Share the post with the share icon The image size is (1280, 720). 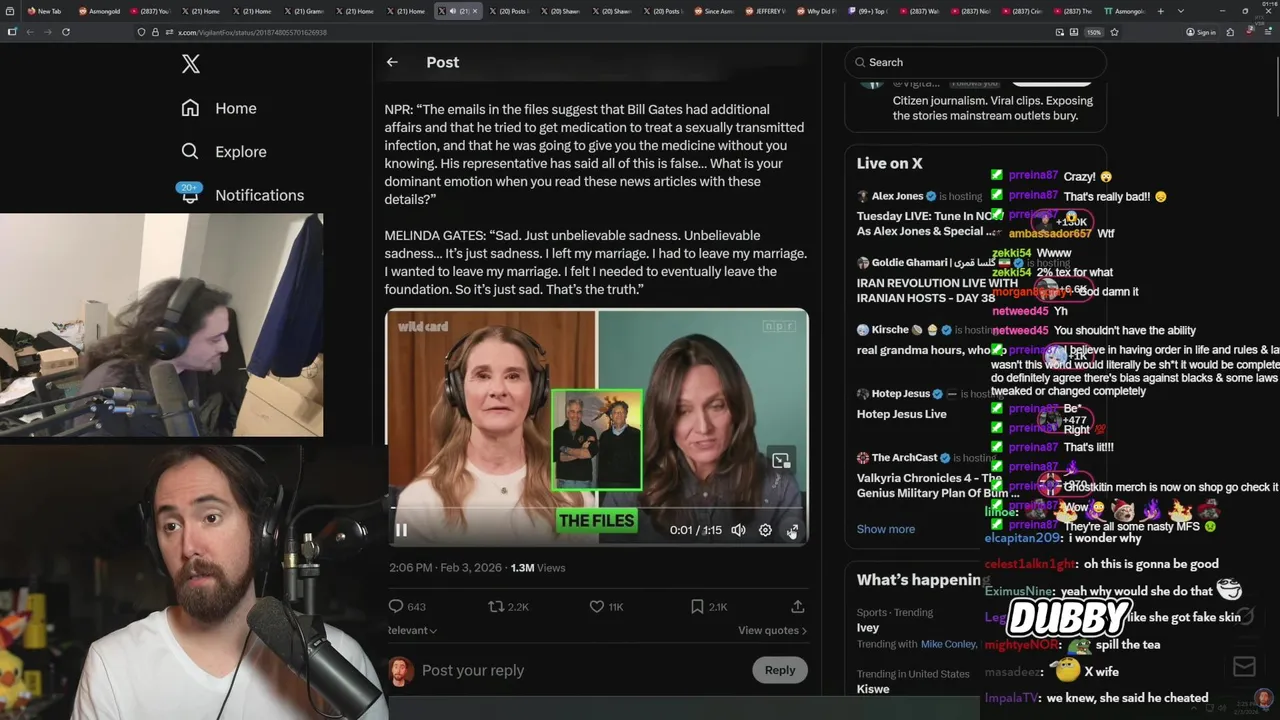pos(797,606)
